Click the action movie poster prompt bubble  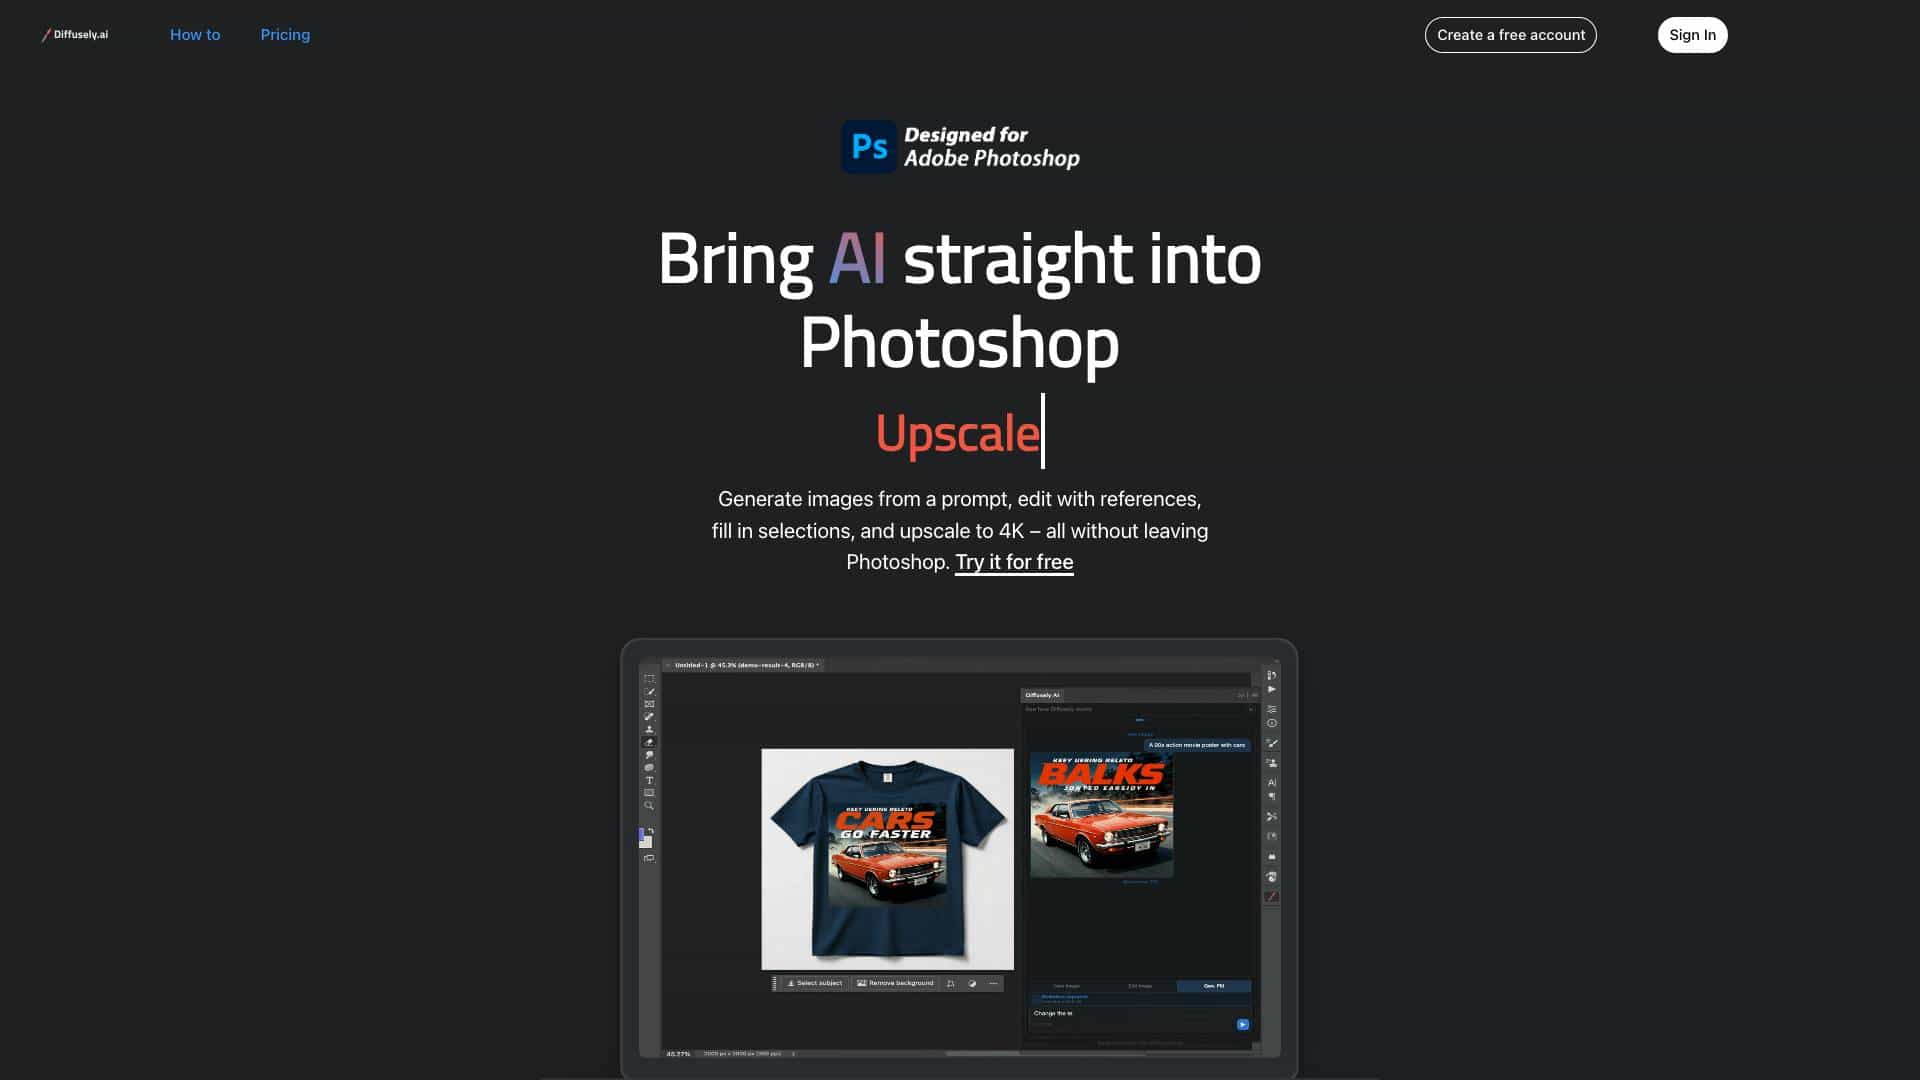pyautogui.click(x=1197, y=745)
